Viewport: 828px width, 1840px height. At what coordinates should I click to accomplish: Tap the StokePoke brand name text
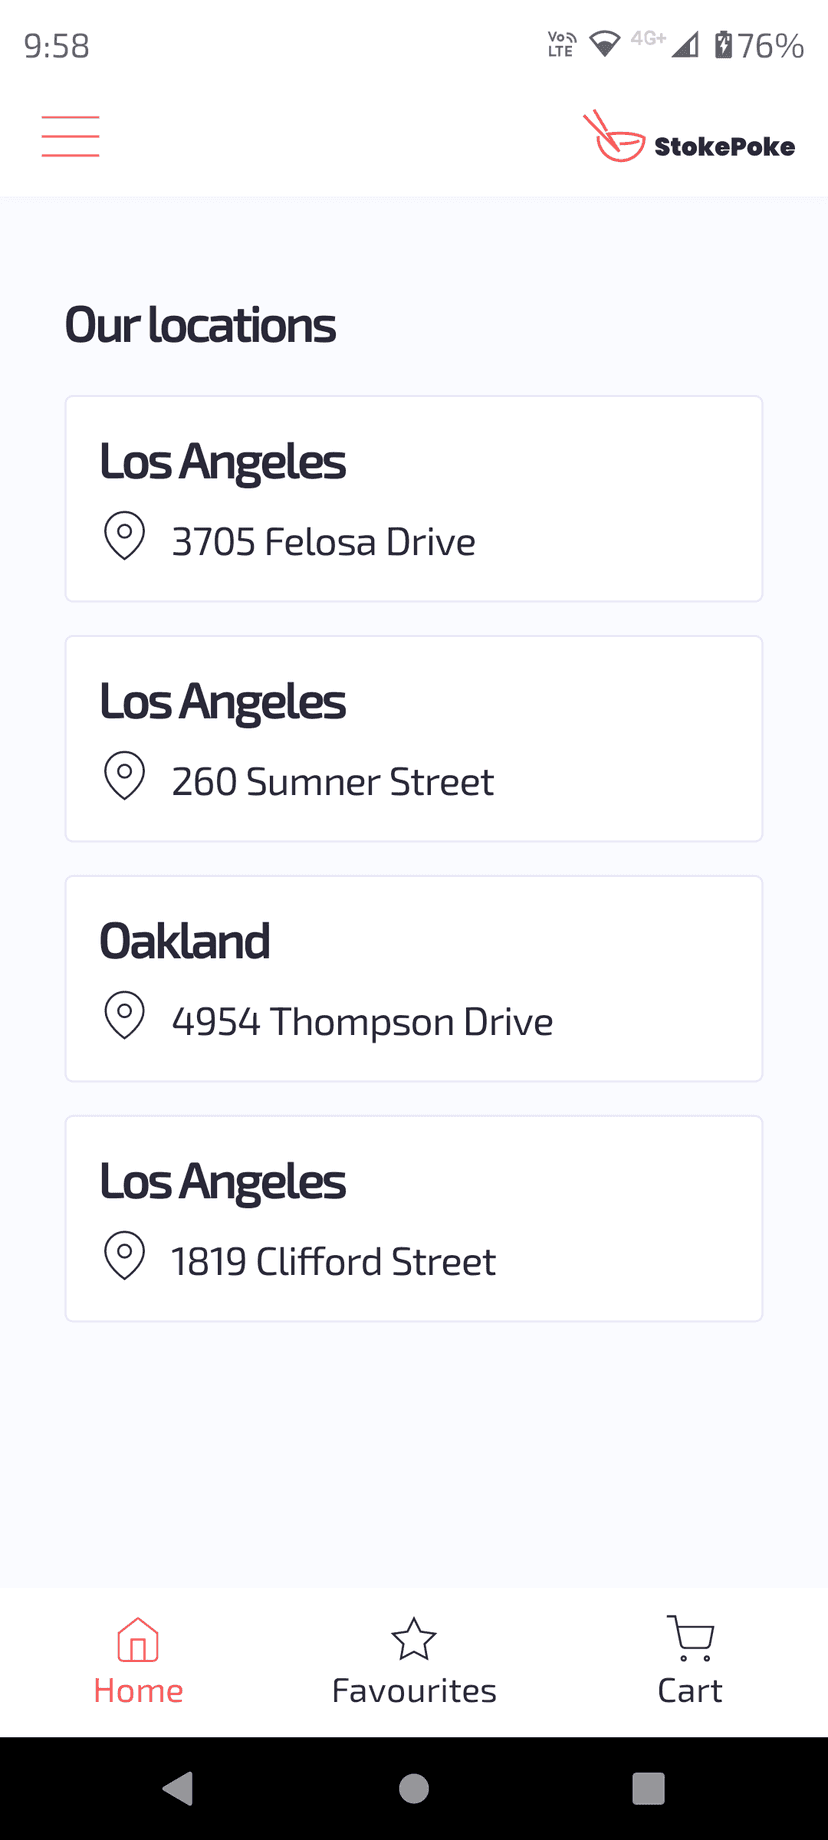(725, 146)
